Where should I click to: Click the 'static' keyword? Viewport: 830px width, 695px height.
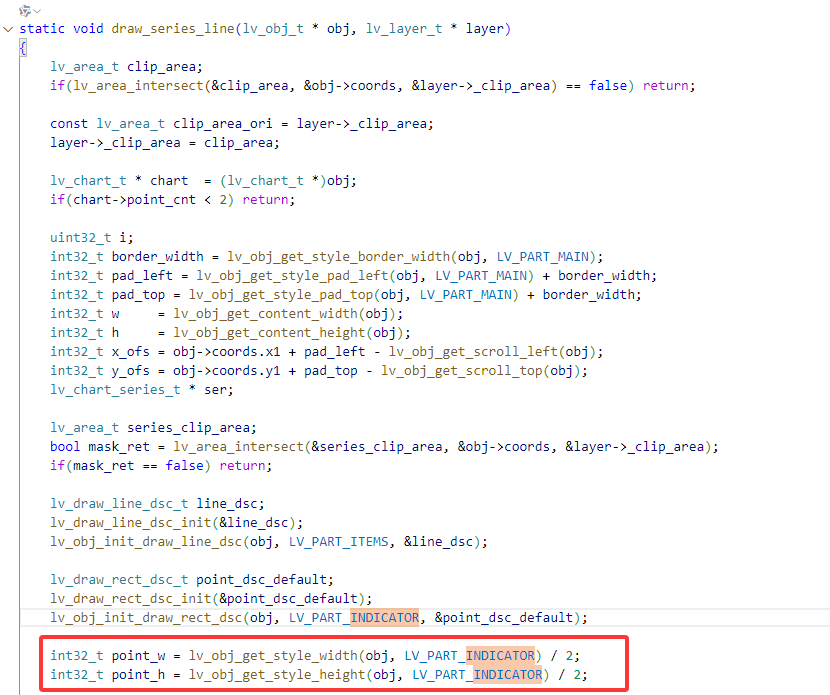pos(42,29)
